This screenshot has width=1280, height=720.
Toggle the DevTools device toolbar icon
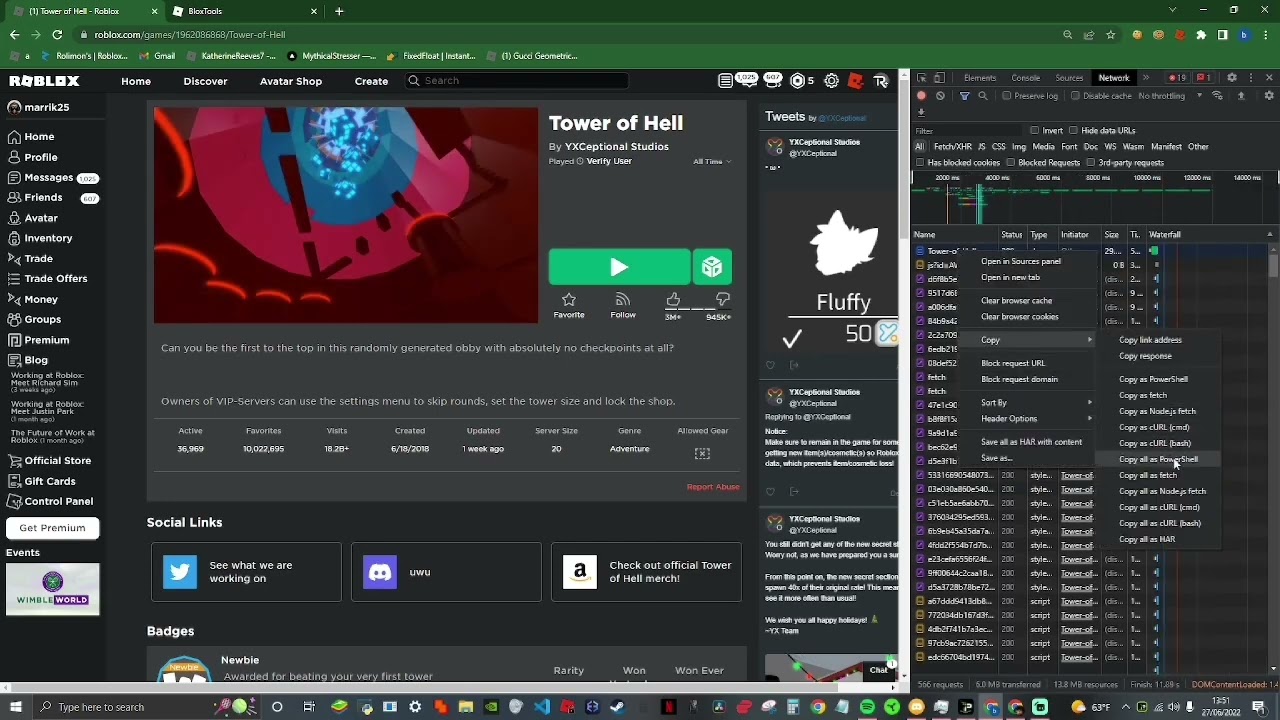tap(940, 78)
